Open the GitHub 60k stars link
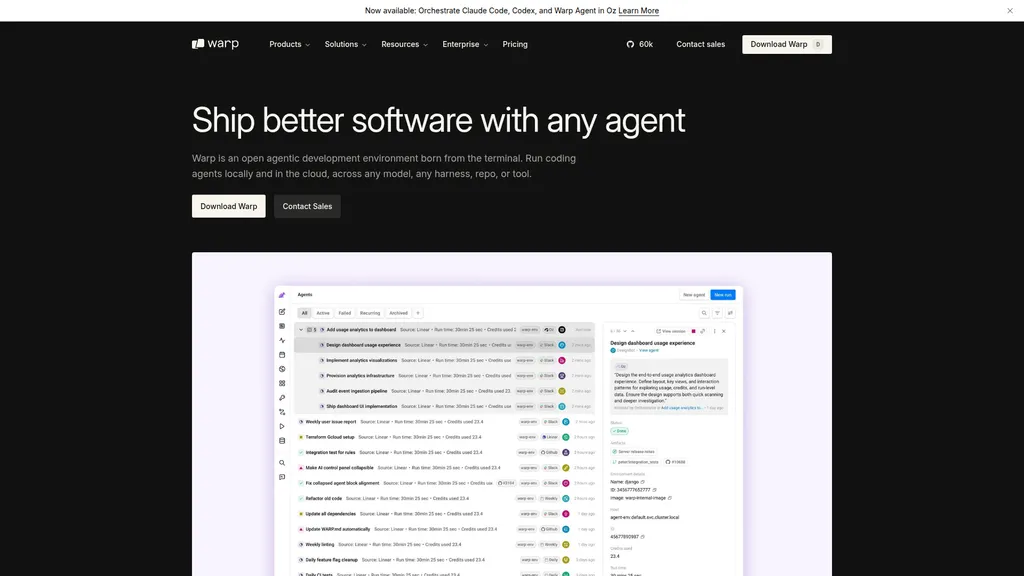The image size is (1024, 576). (x=639, y=44)
